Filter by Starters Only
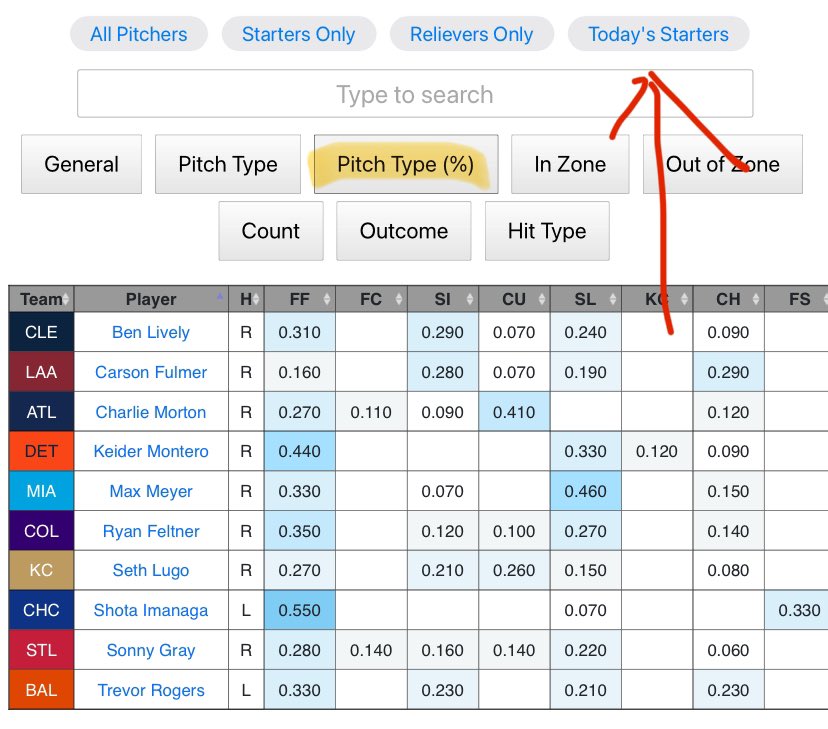 click(x=298, y=34)
